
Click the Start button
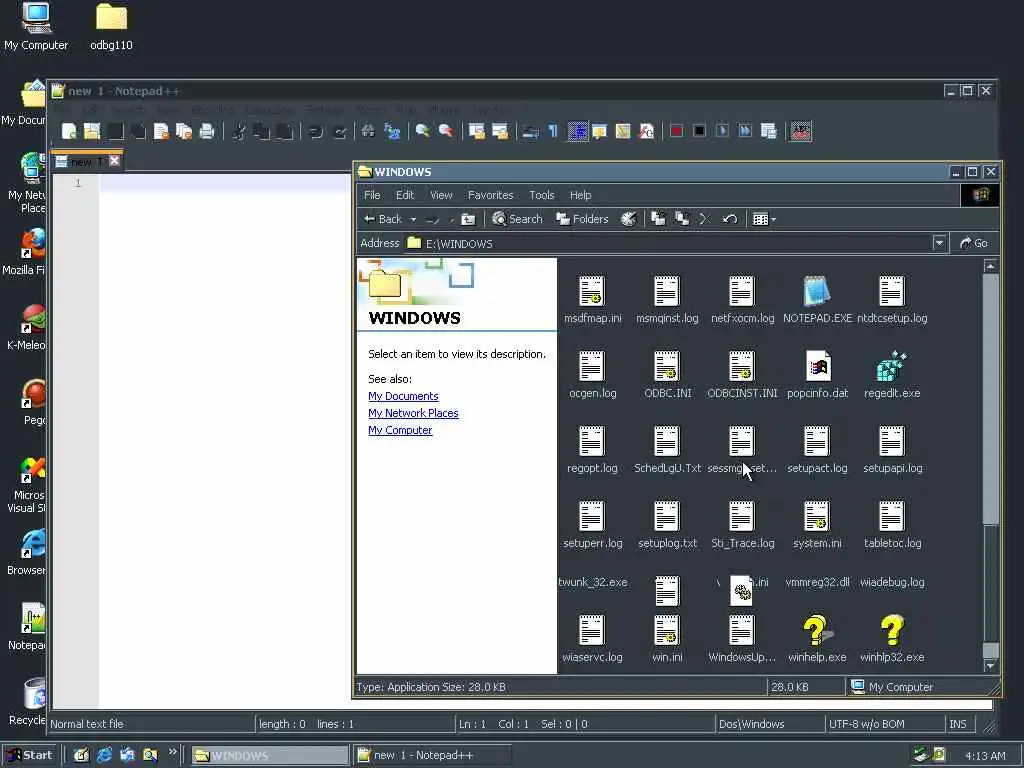click(29, 755)
